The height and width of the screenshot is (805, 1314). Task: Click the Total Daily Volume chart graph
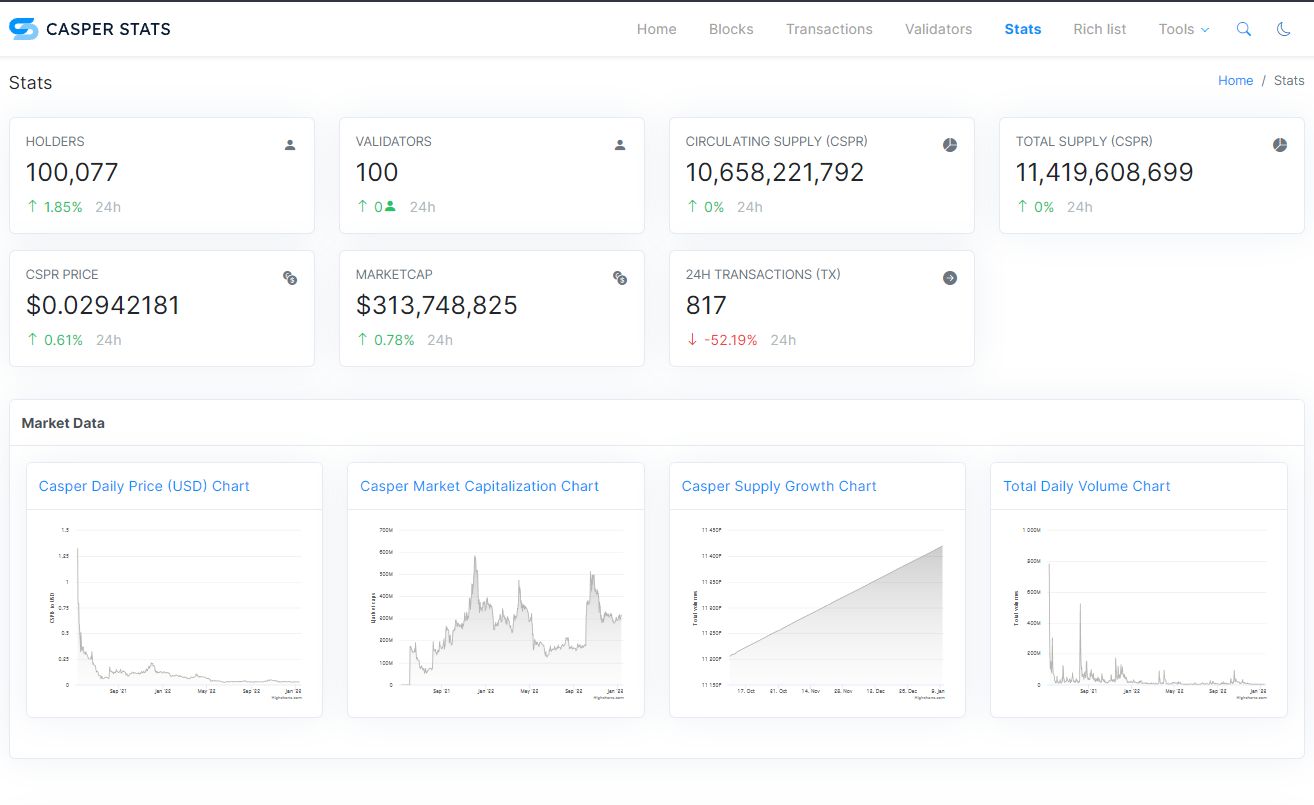click(x=1140, y=610)
